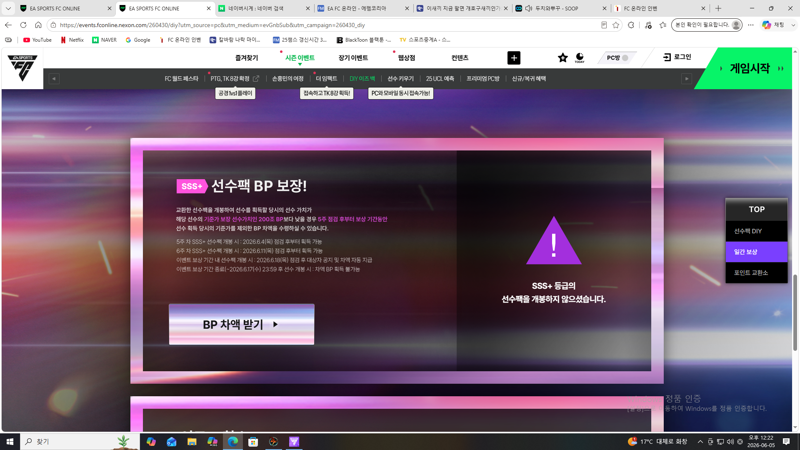Click the browser refresh icon

pyautogui.click(x=23, y=24)
